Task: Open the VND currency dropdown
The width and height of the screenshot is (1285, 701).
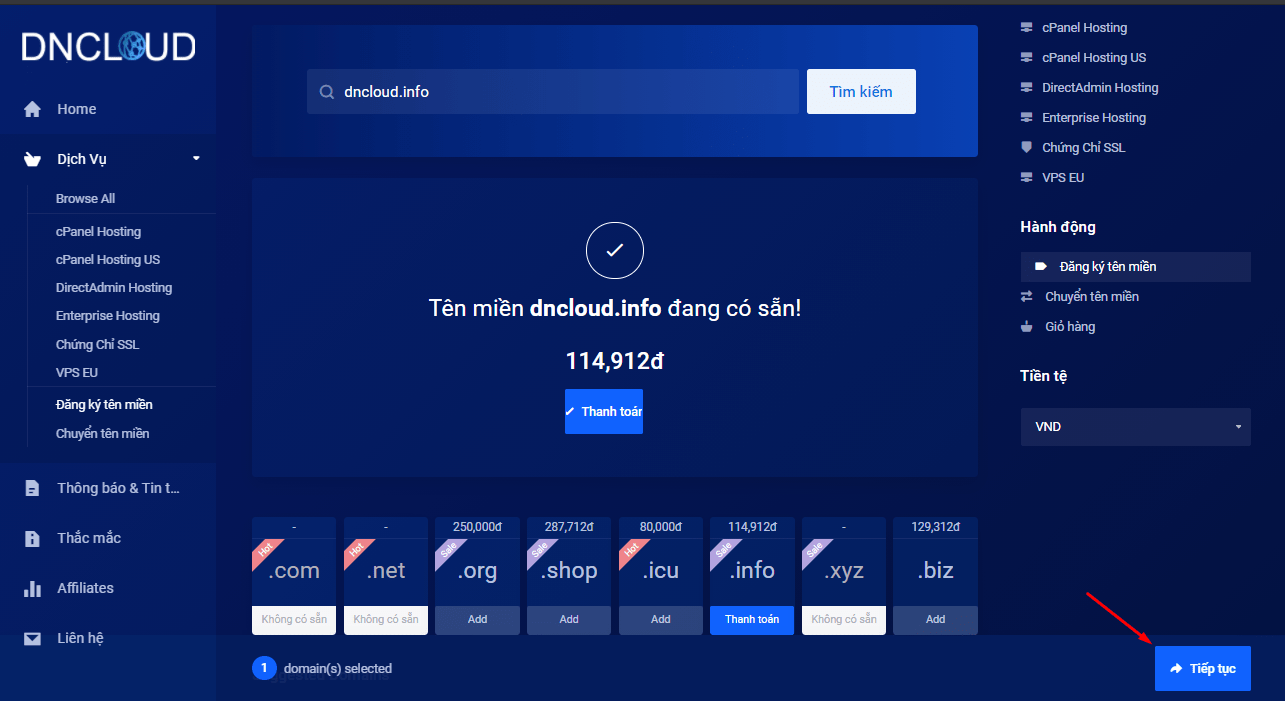Action: coord(1135,427)
